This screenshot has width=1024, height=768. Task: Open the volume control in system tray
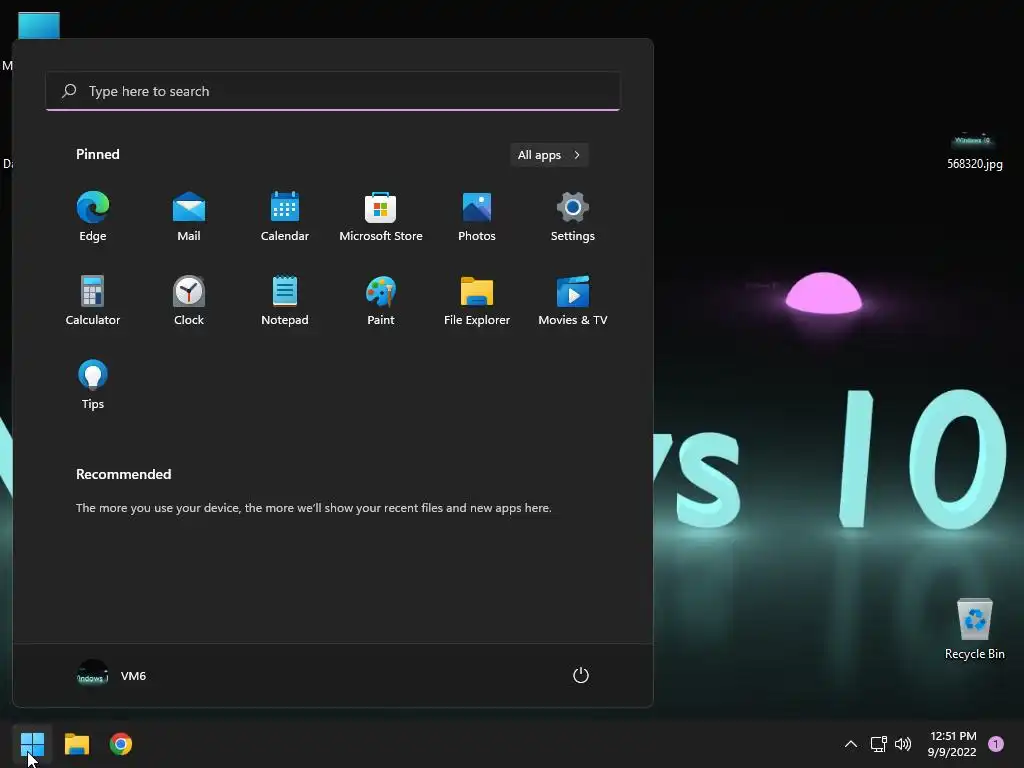[903, 744]
